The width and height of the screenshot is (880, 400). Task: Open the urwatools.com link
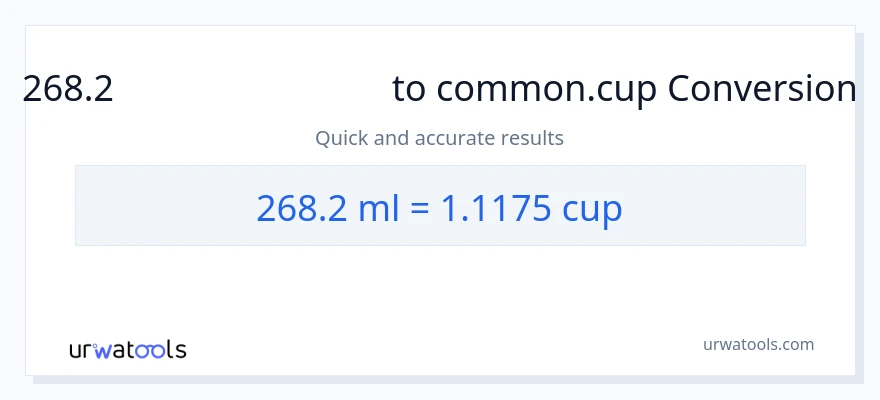tap(757, 344)
